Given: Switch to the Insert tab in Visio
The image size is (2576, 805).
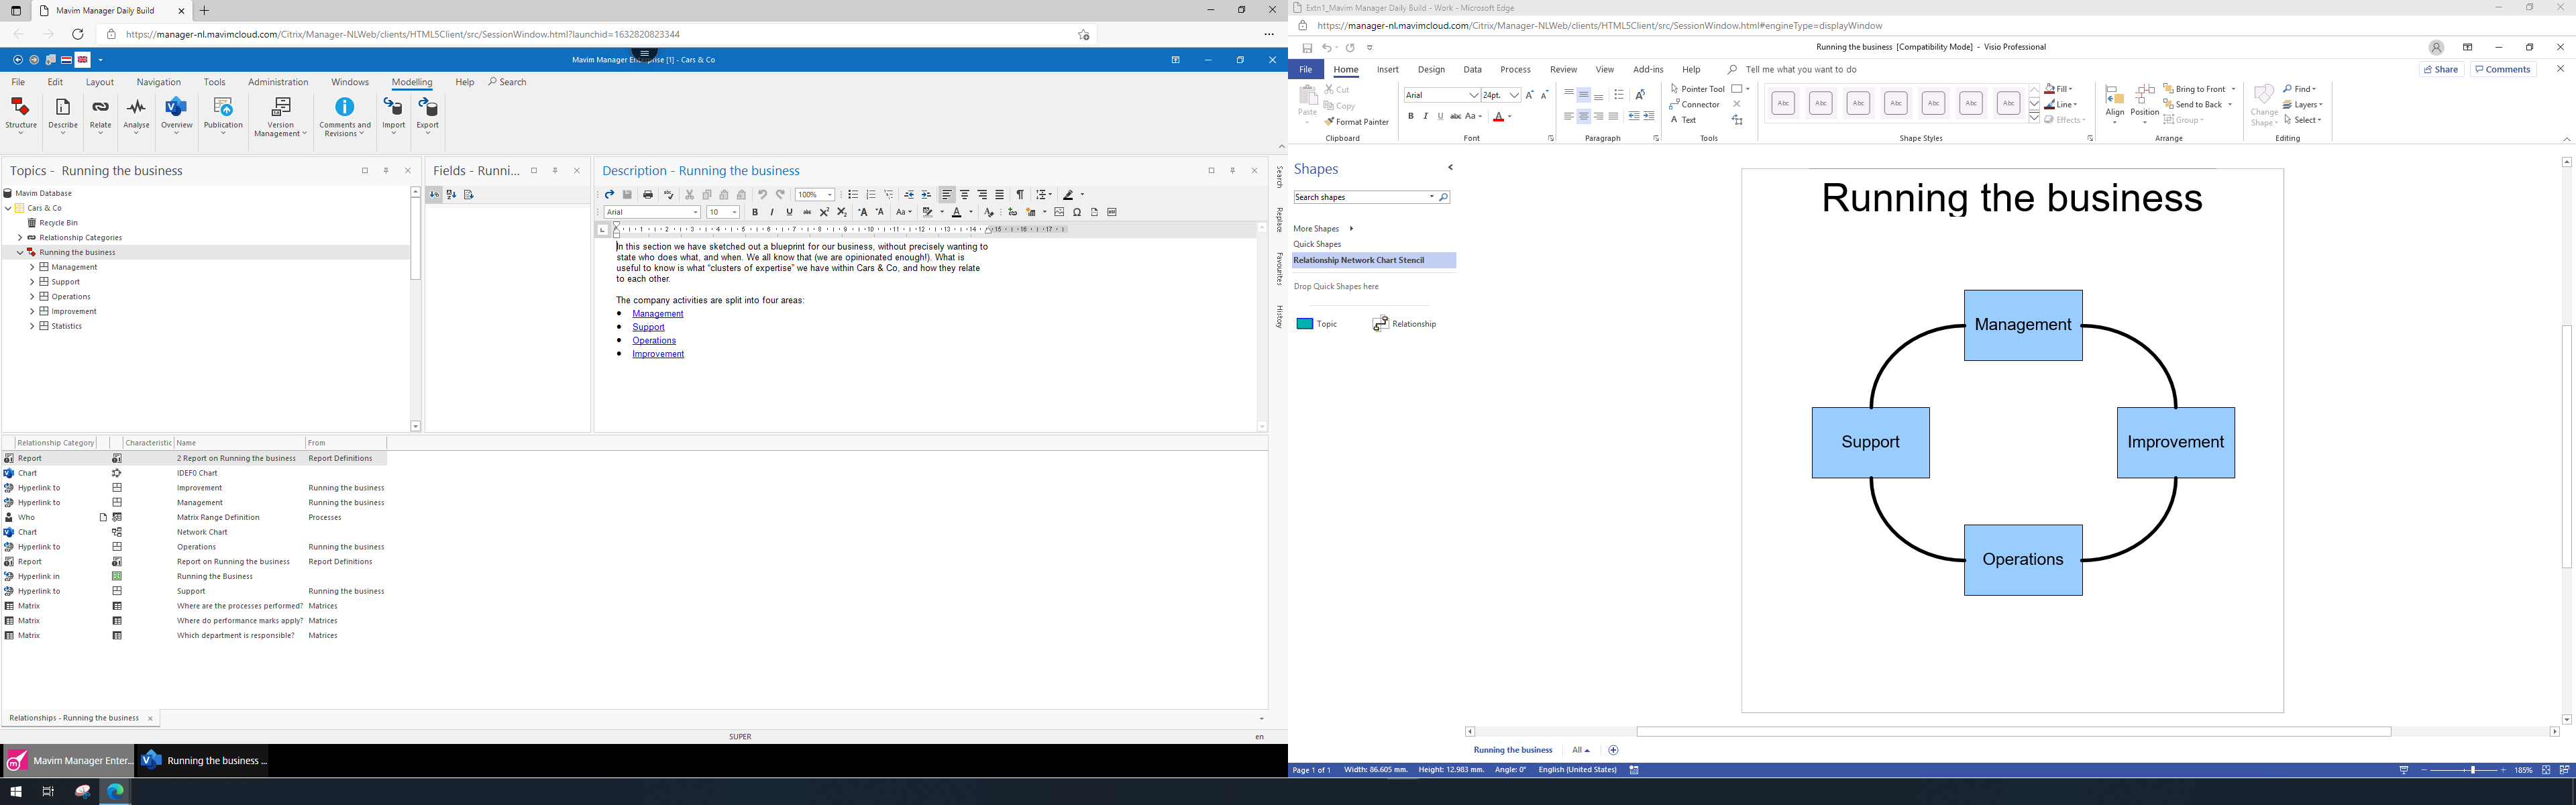Looking at the screenshot, I should 1387,70.
